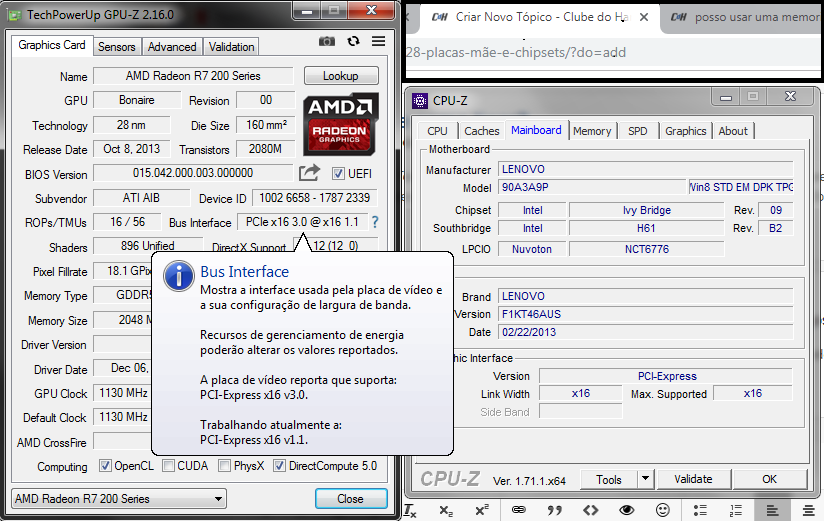Click the BIOS Version F1KT46AUS field
The height and width of the screenshot is (523, 824).
(645, 314)
